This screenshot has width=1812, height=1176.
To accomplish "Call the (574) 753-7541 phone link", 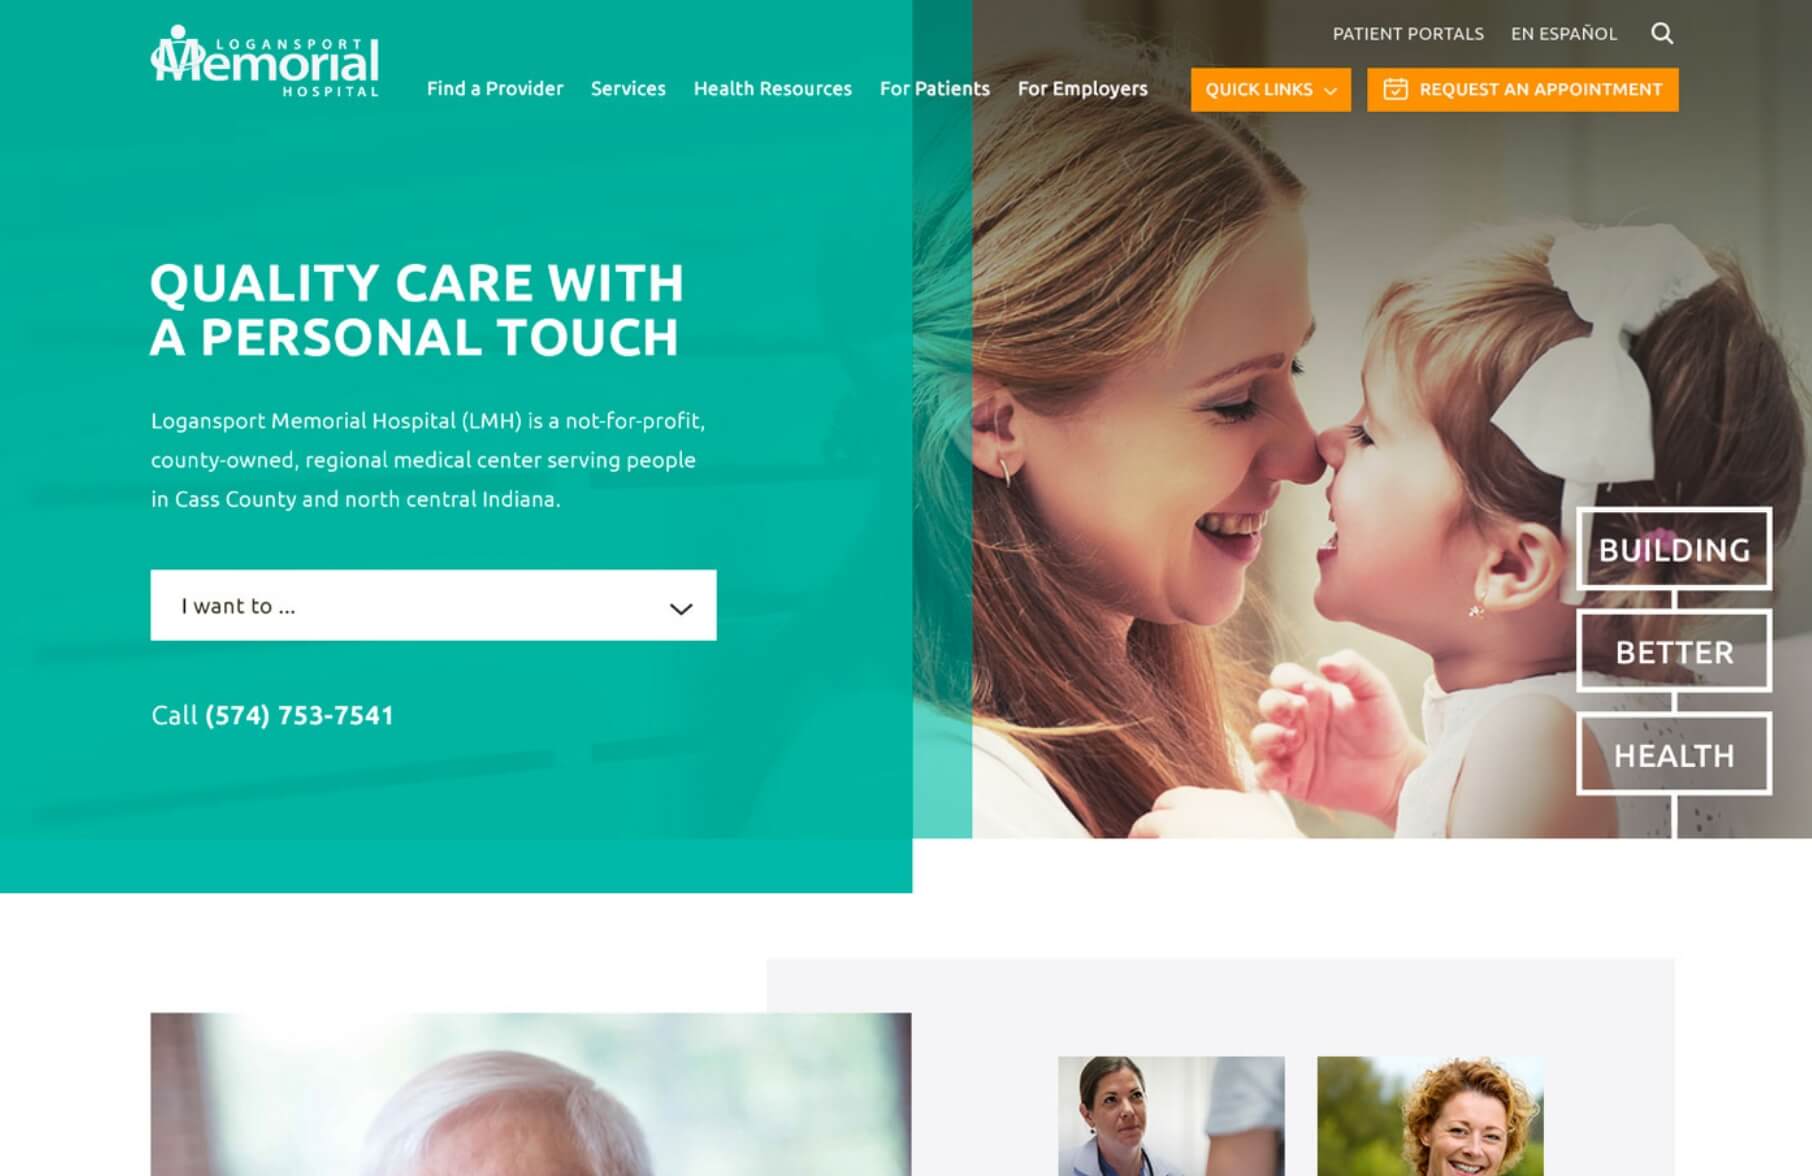I will 299,715.
